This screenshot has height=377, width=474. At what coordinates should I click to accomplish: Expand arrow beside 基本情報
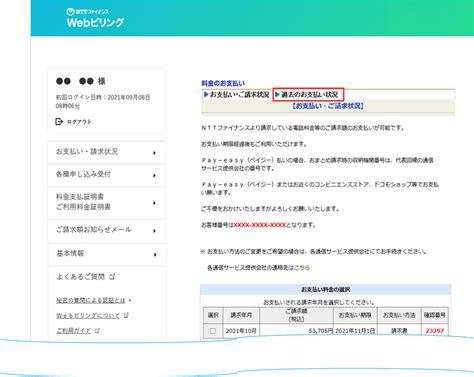(x=155, y=255)
